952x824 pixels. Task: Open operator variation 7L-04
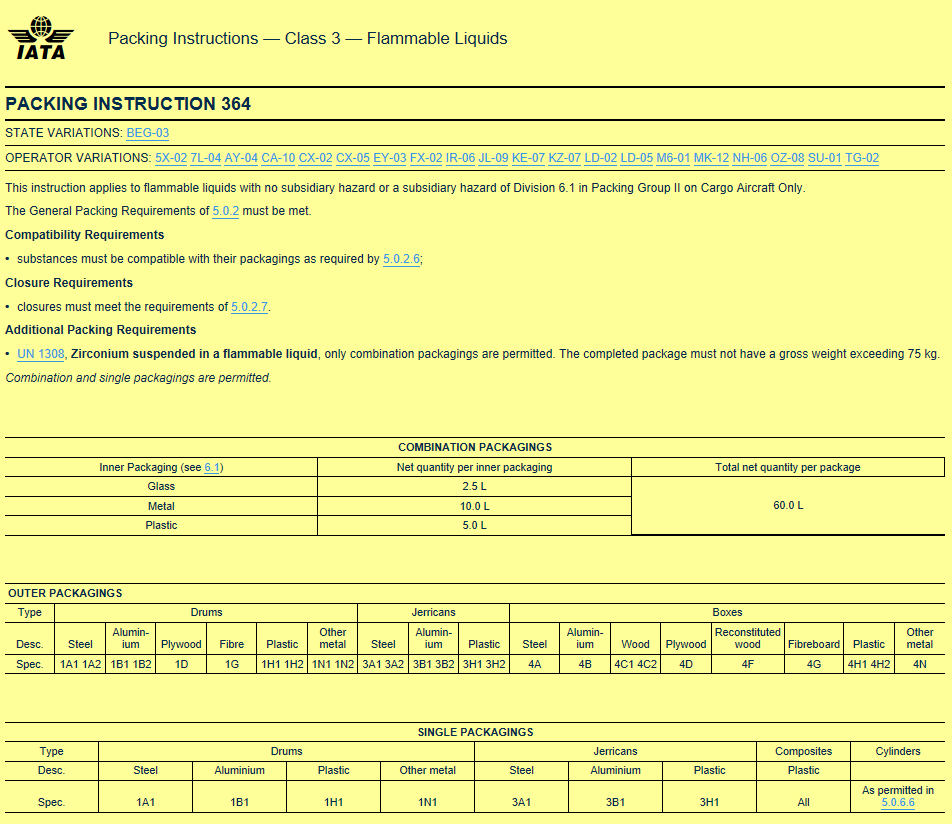tap(204, 158)
